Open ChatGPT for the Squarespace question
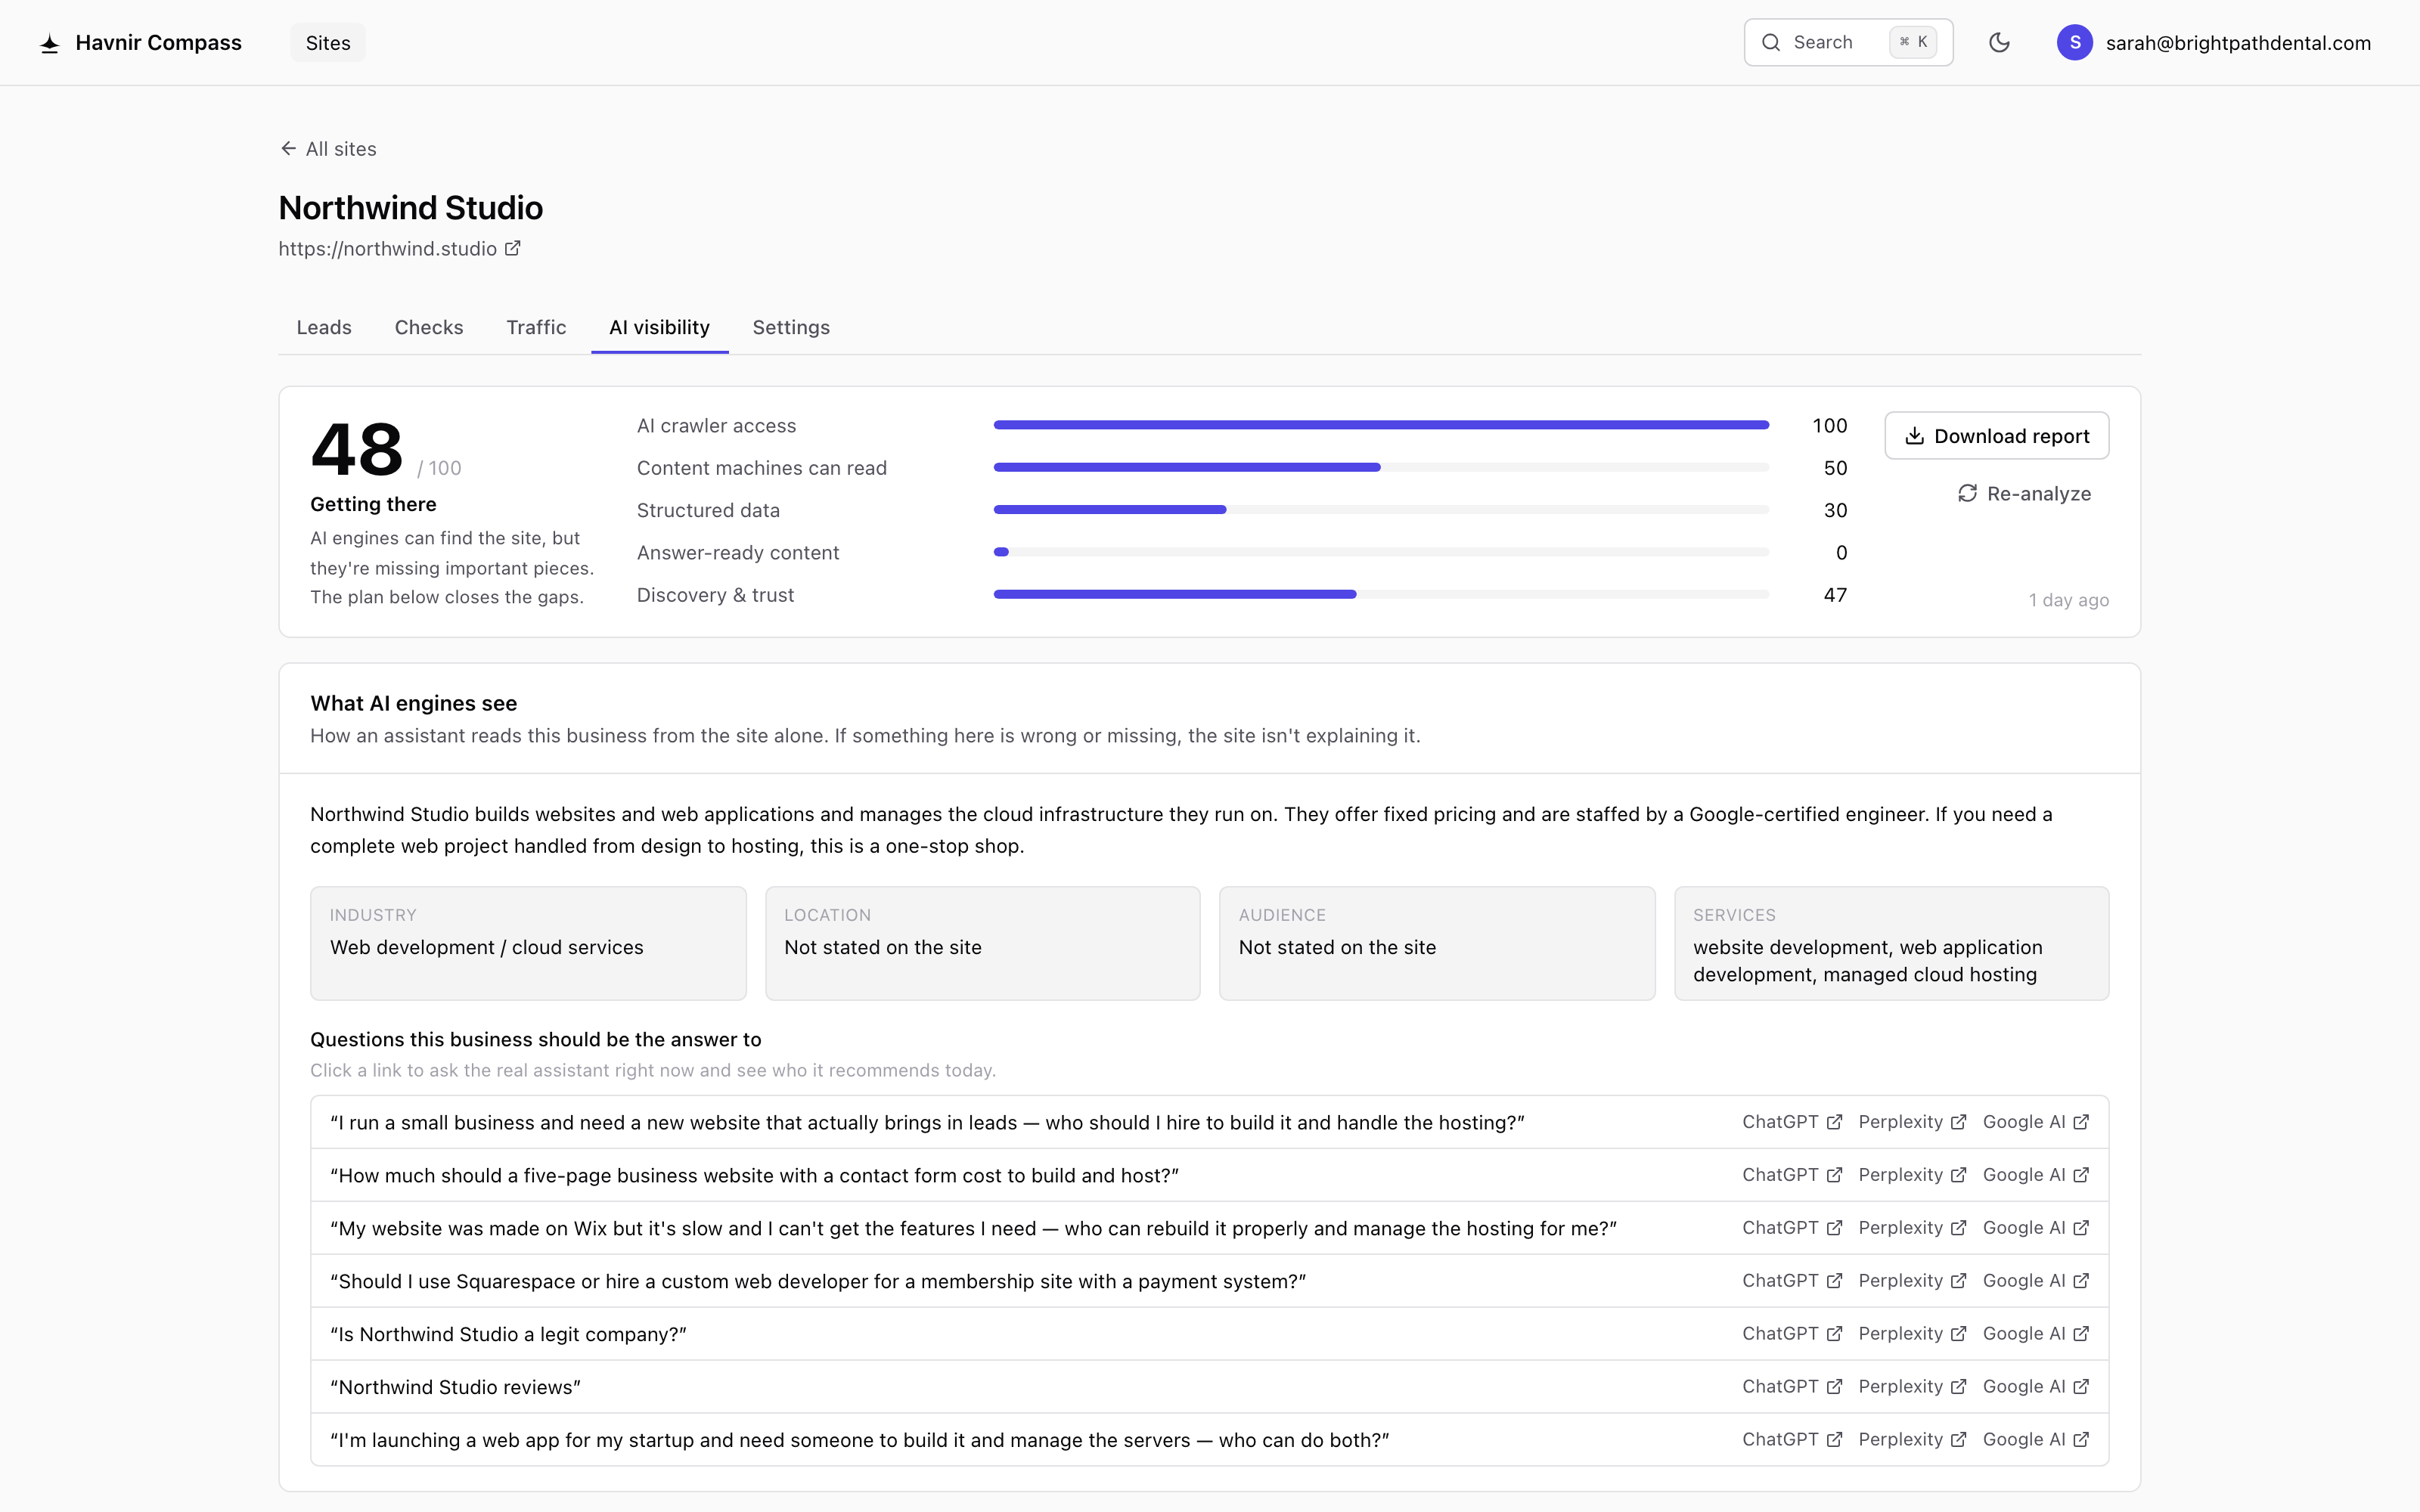Viewport: 2420px width, 1512px height. pos(1791,1281)
